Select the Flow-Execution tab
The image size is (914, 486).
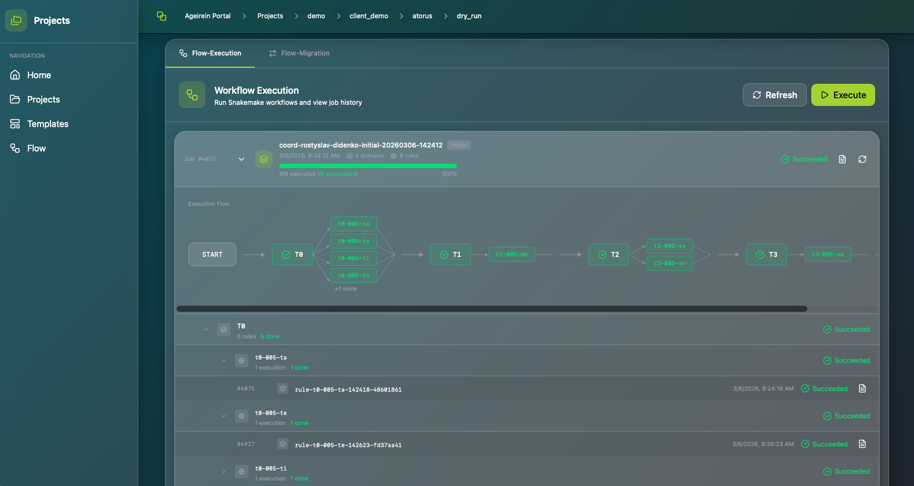[210, 53]
